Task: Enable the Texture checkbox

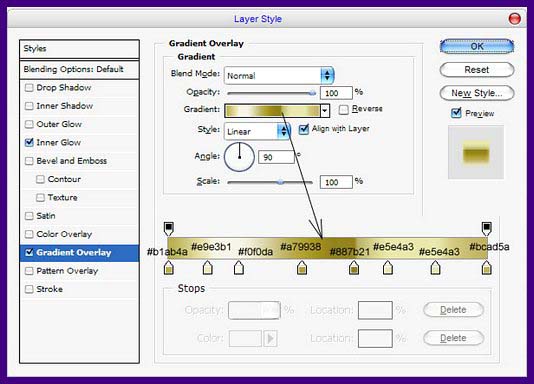Action: click(40, 197)
